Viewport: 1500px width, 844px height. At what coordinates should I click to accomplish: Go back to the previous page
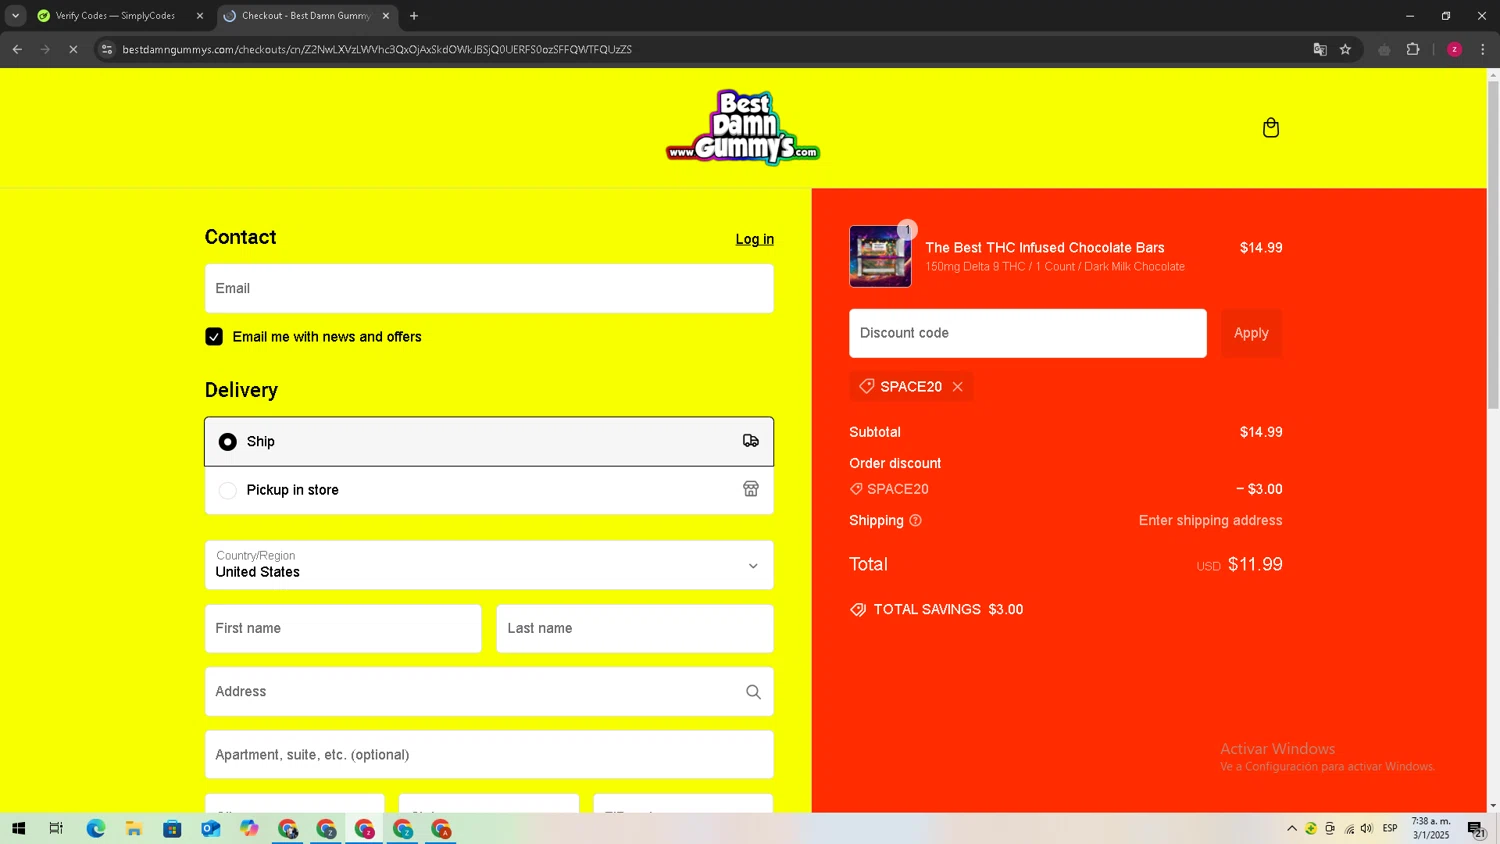(17, 49)
